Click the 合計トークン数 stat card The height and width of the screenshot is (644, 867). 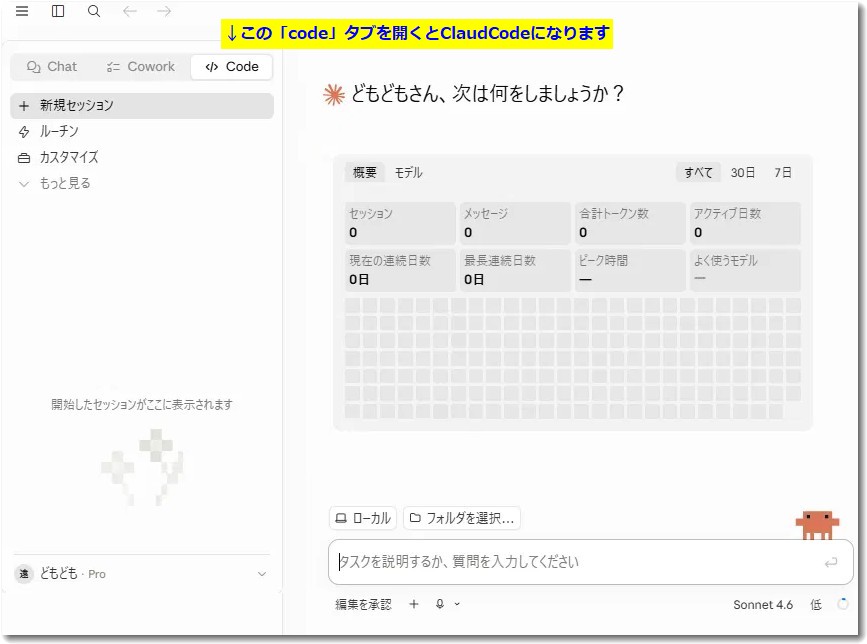tap(630, 223)
